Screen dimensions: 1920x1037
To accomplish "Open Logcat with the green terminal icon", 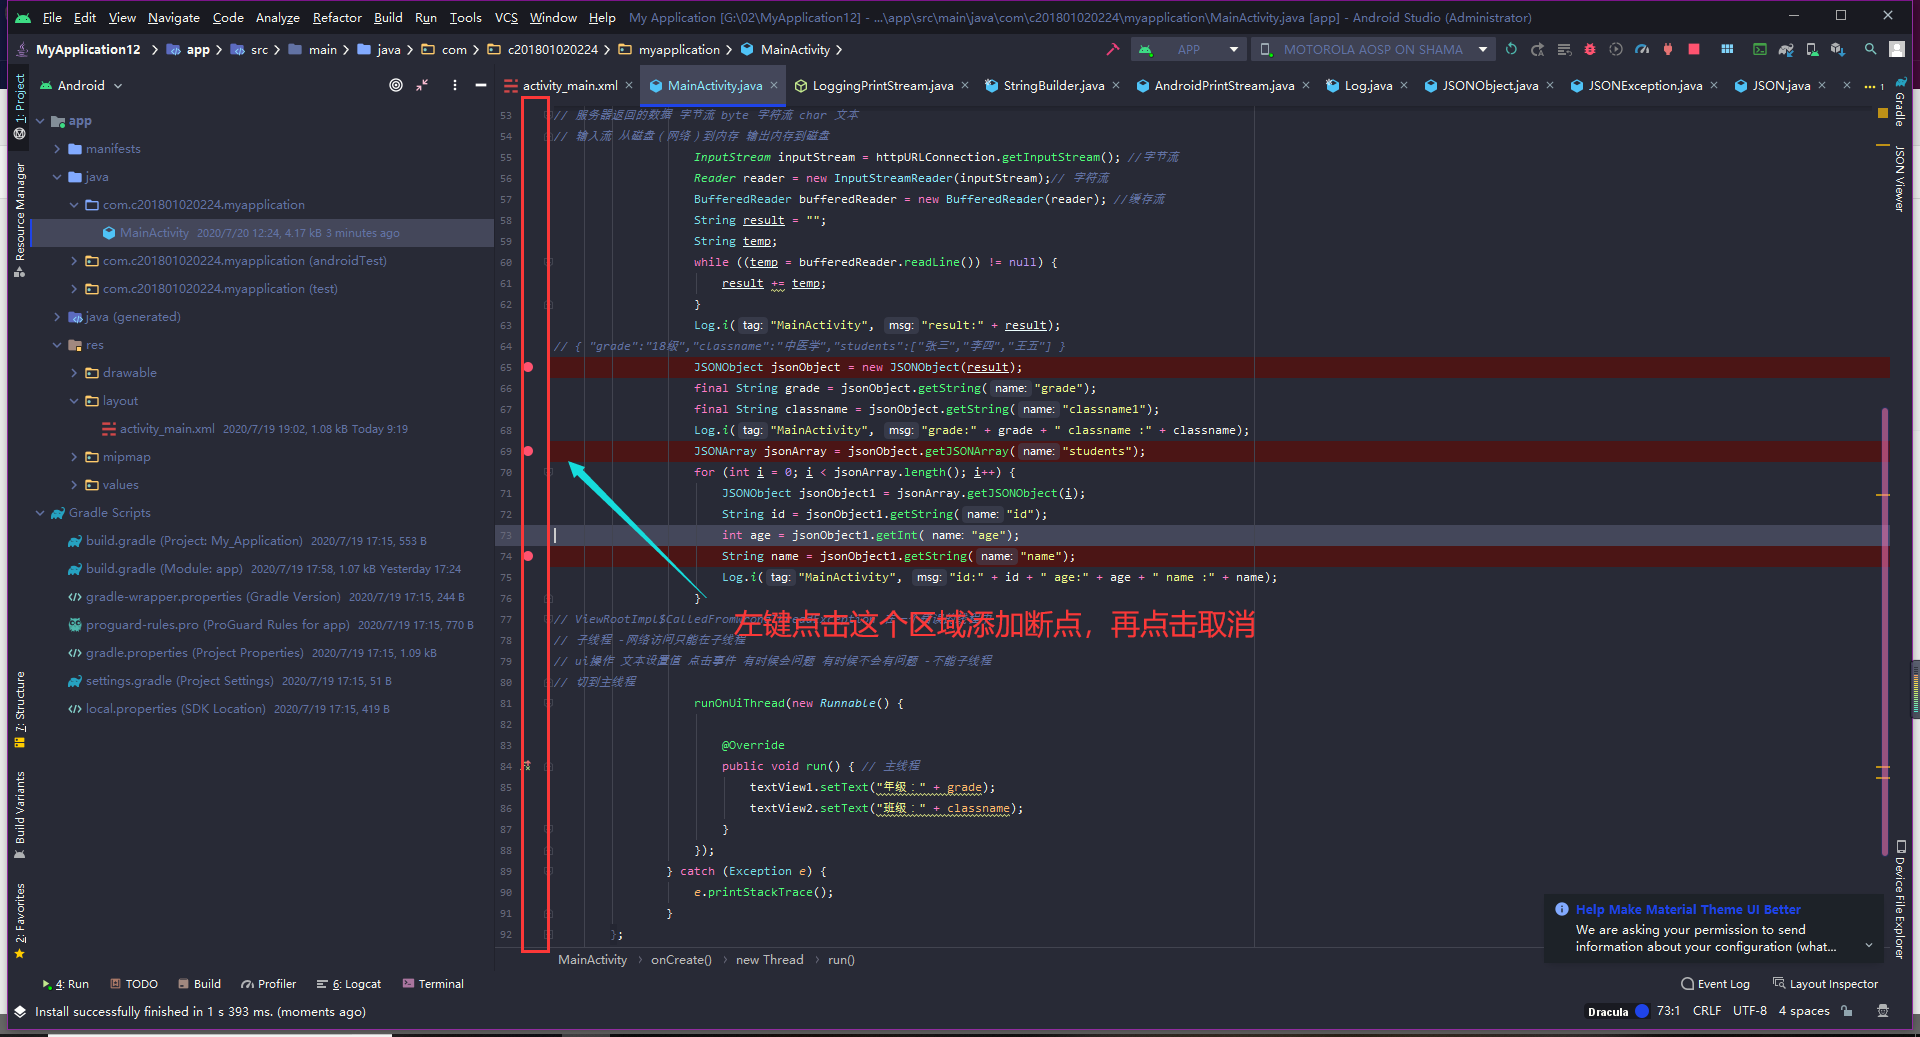I will click(x=1760, y=49).
